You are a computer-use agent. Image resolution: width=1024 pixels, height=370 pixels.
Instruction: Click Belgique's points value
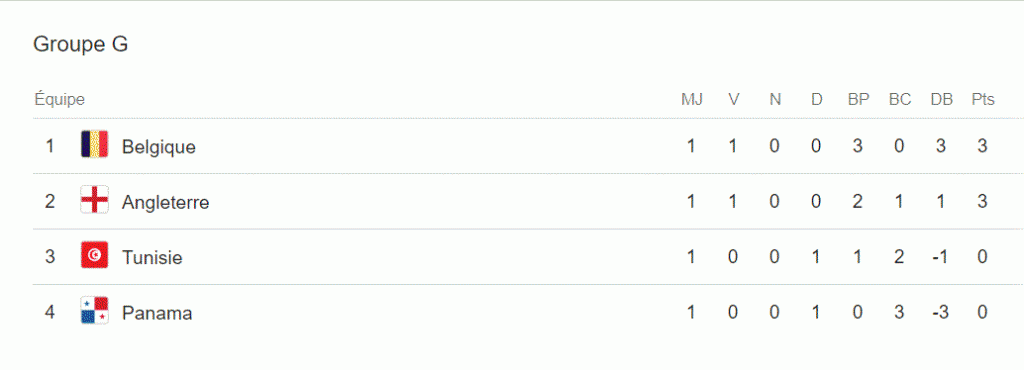(x=982, y=146)
